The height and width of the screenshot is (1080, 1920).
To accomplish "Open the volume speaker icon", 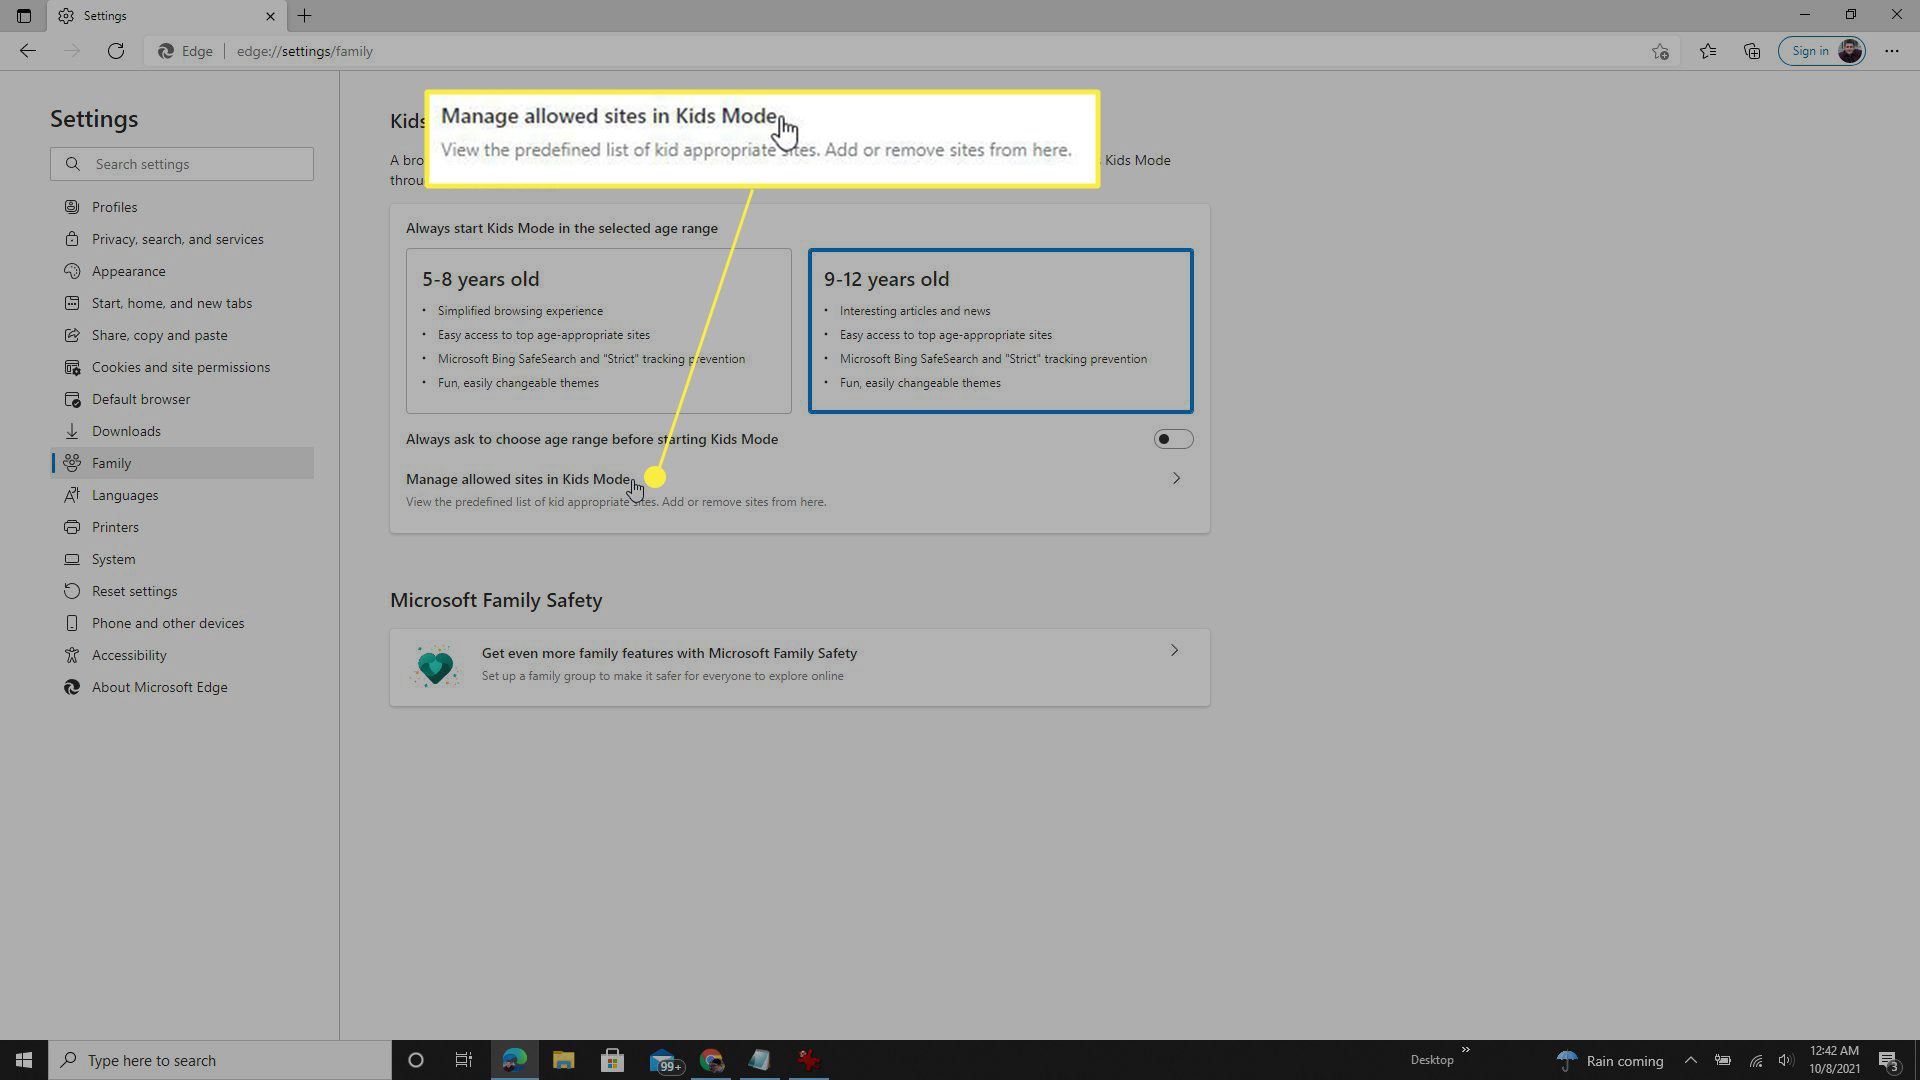I will click(1786, 1060).
